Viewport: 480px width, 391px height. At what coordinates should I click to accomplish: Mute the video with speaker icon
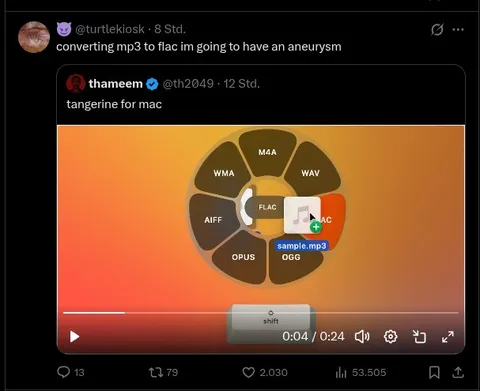tap(362, 337)
